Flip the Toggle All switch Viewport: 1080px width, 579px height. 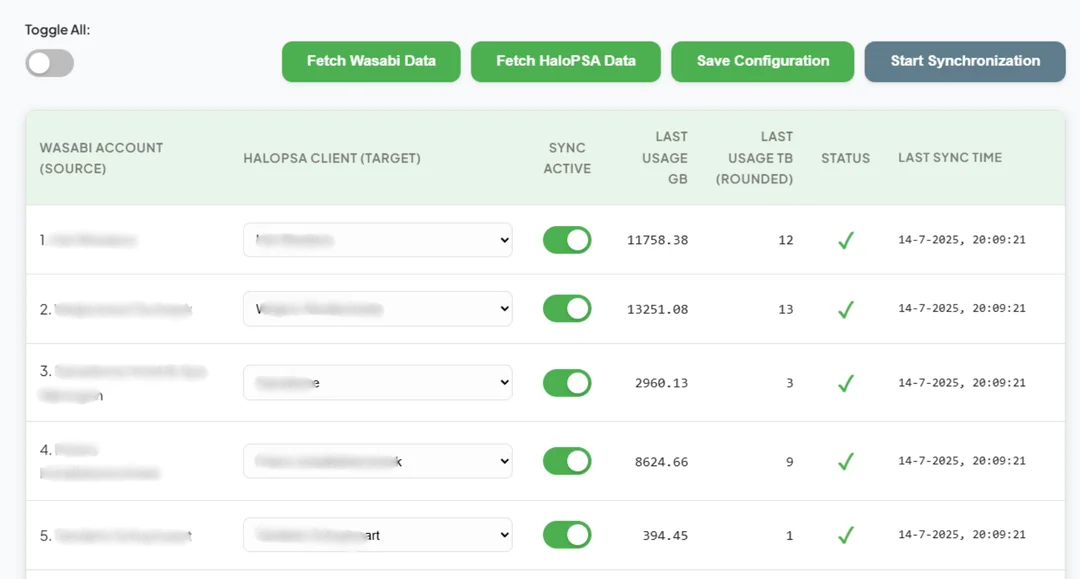click(48, 62)
